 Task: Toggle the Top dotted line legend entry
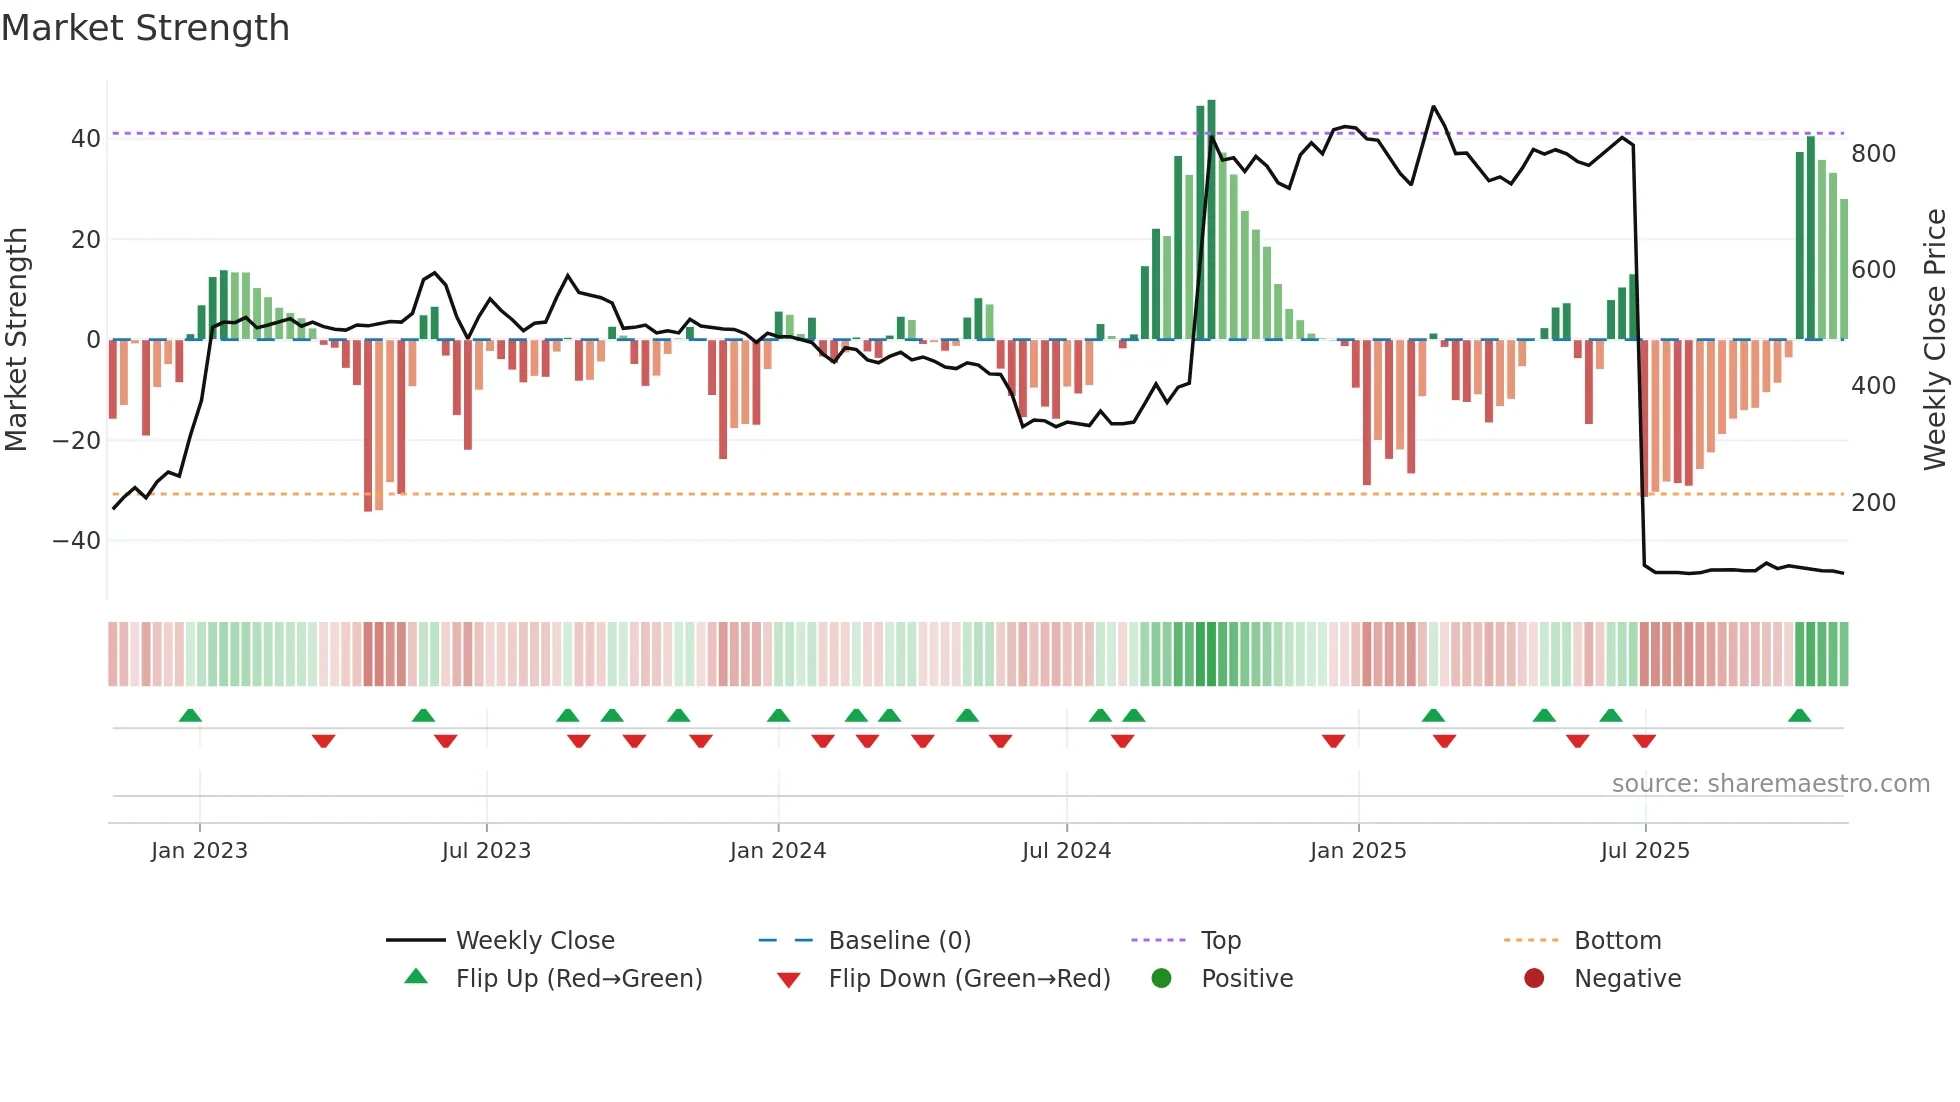(1220, 940)
